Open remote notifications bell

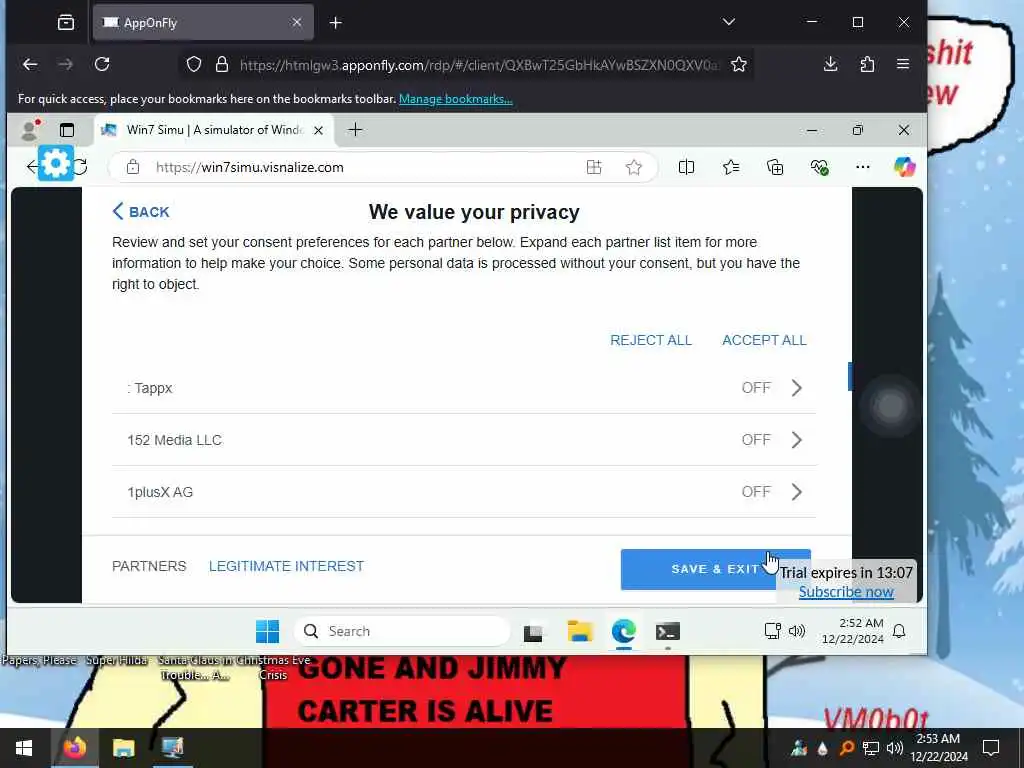click(899, 631)
